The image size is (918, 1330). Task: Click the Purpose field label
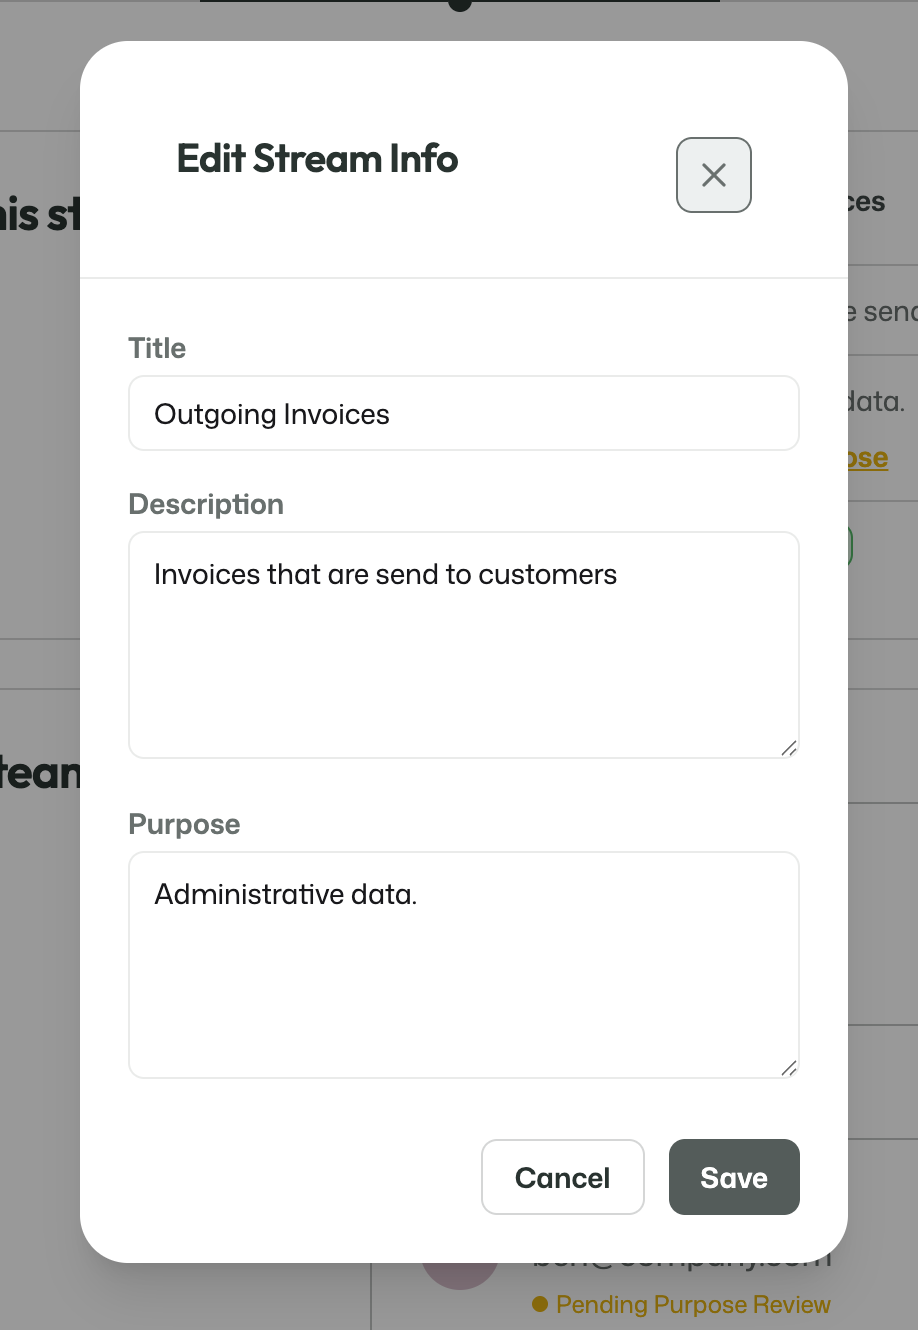pos(184,824)
